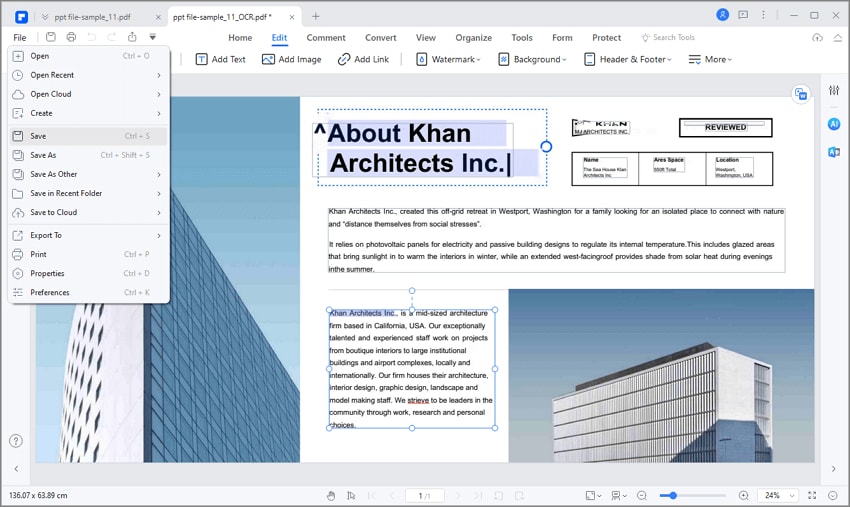Click the AI translate sidebar icon

[834, 152]
